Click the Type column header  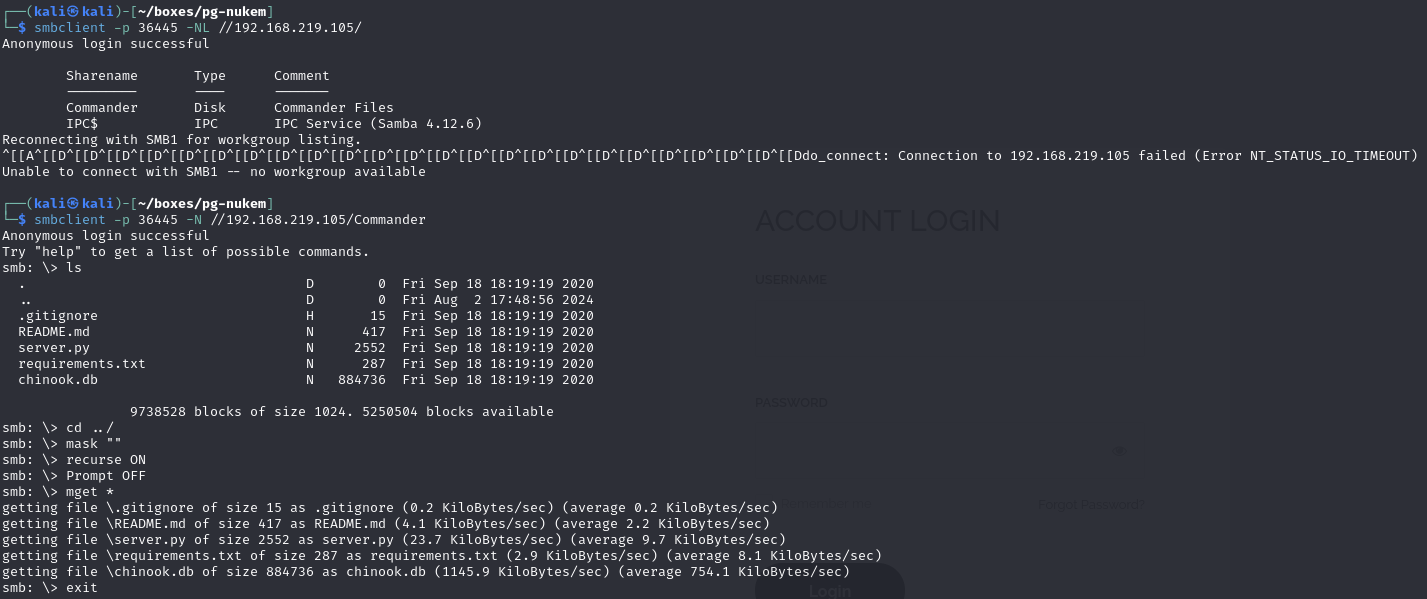click(210, 76)
